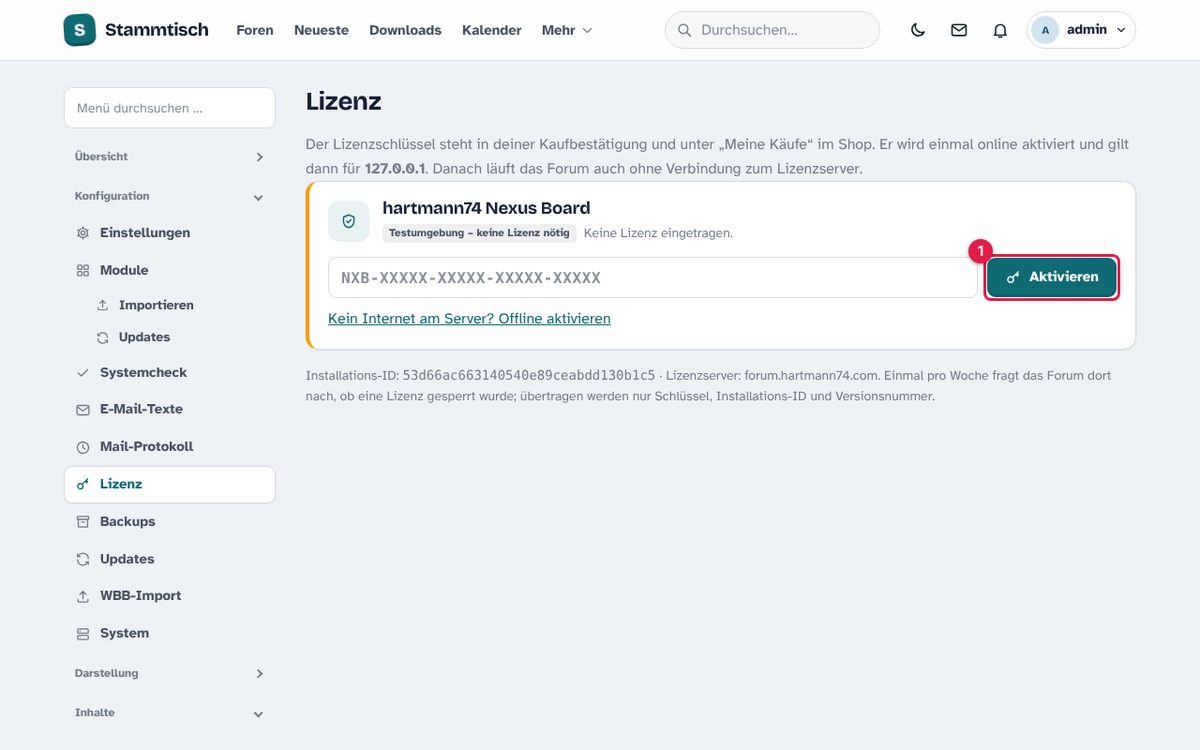Open Downloads in the top navigation
Image resolution: width=1200 pixels, height=750 pixels.
coord(405,30)
